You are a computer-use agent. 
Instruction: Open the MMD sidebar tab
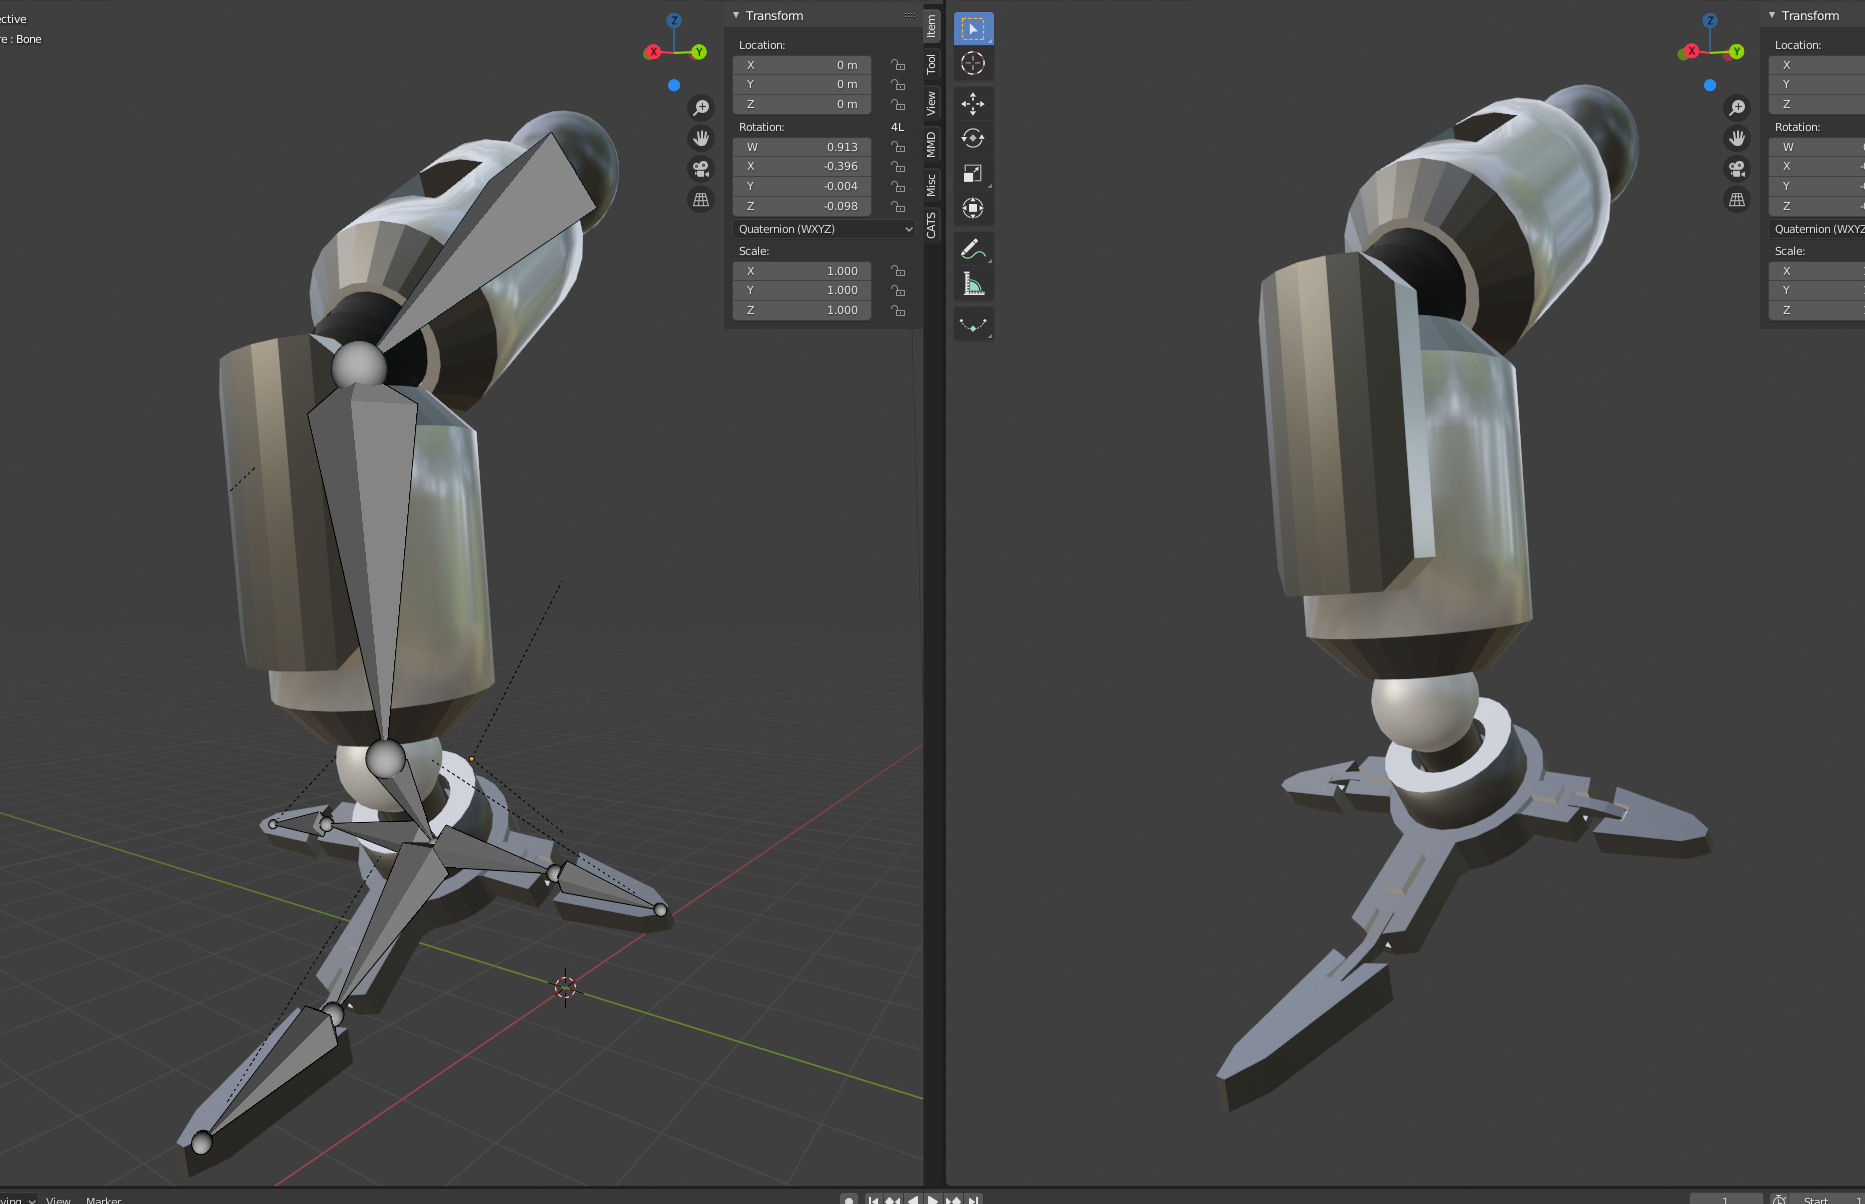tap(931, 144)
